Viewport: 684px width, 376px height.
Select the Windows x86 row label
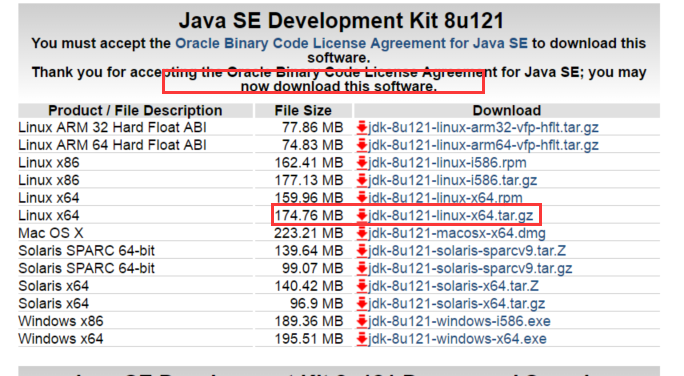(x=61, y=321)
